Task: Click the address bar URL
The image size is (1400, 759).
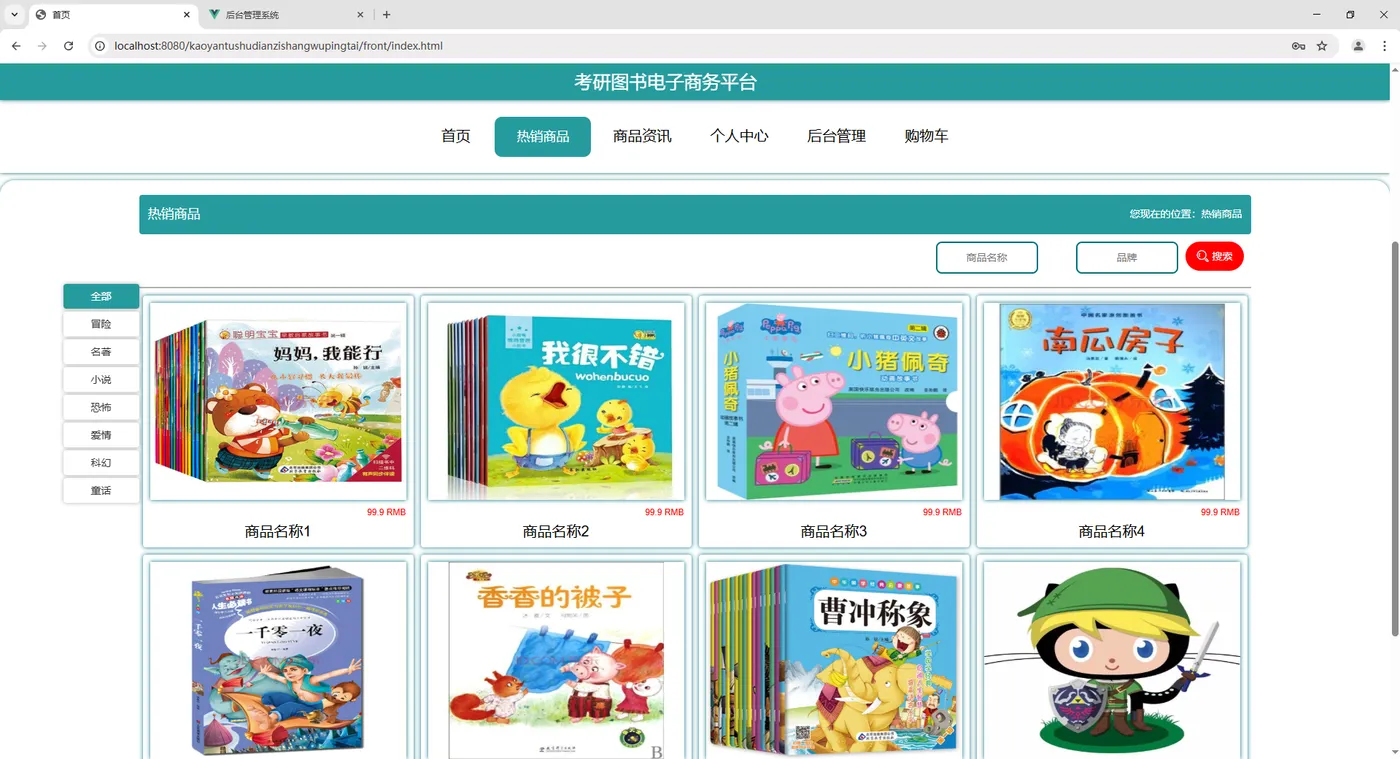Action: point(279,46)
